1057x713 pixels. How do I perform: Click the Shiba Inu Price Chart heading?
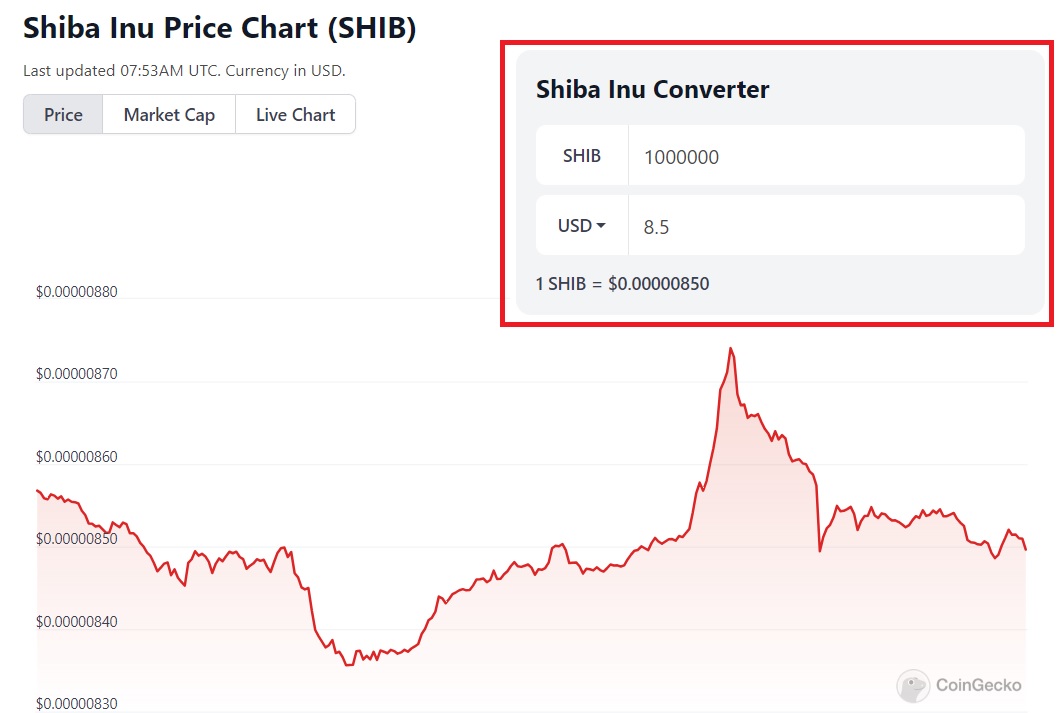tap(222, 28)
